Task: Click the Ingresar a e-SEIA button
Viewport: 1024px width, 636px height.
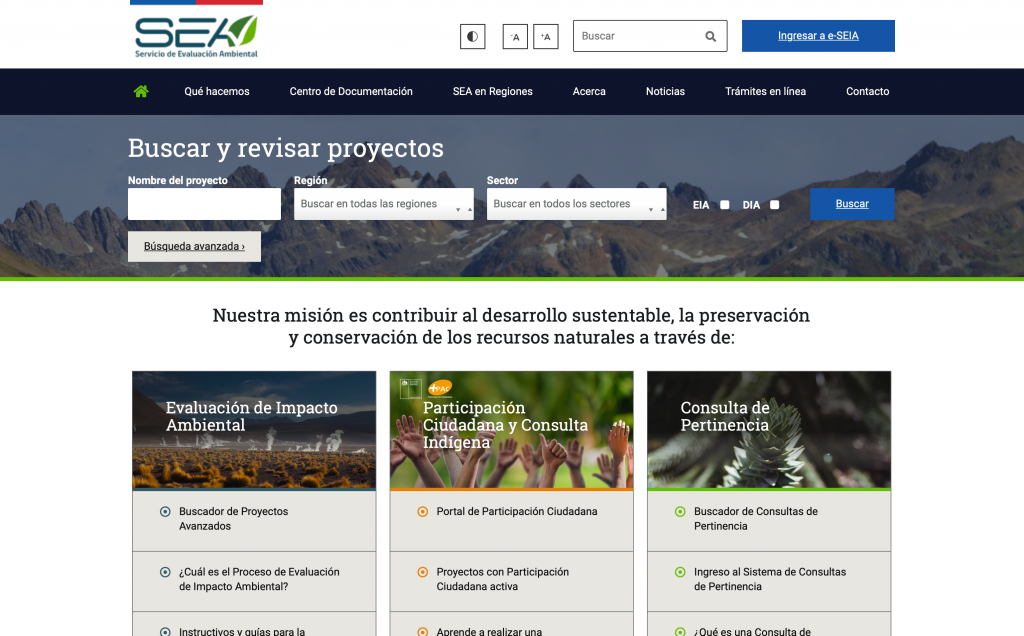Action: [x=818, y=36]
